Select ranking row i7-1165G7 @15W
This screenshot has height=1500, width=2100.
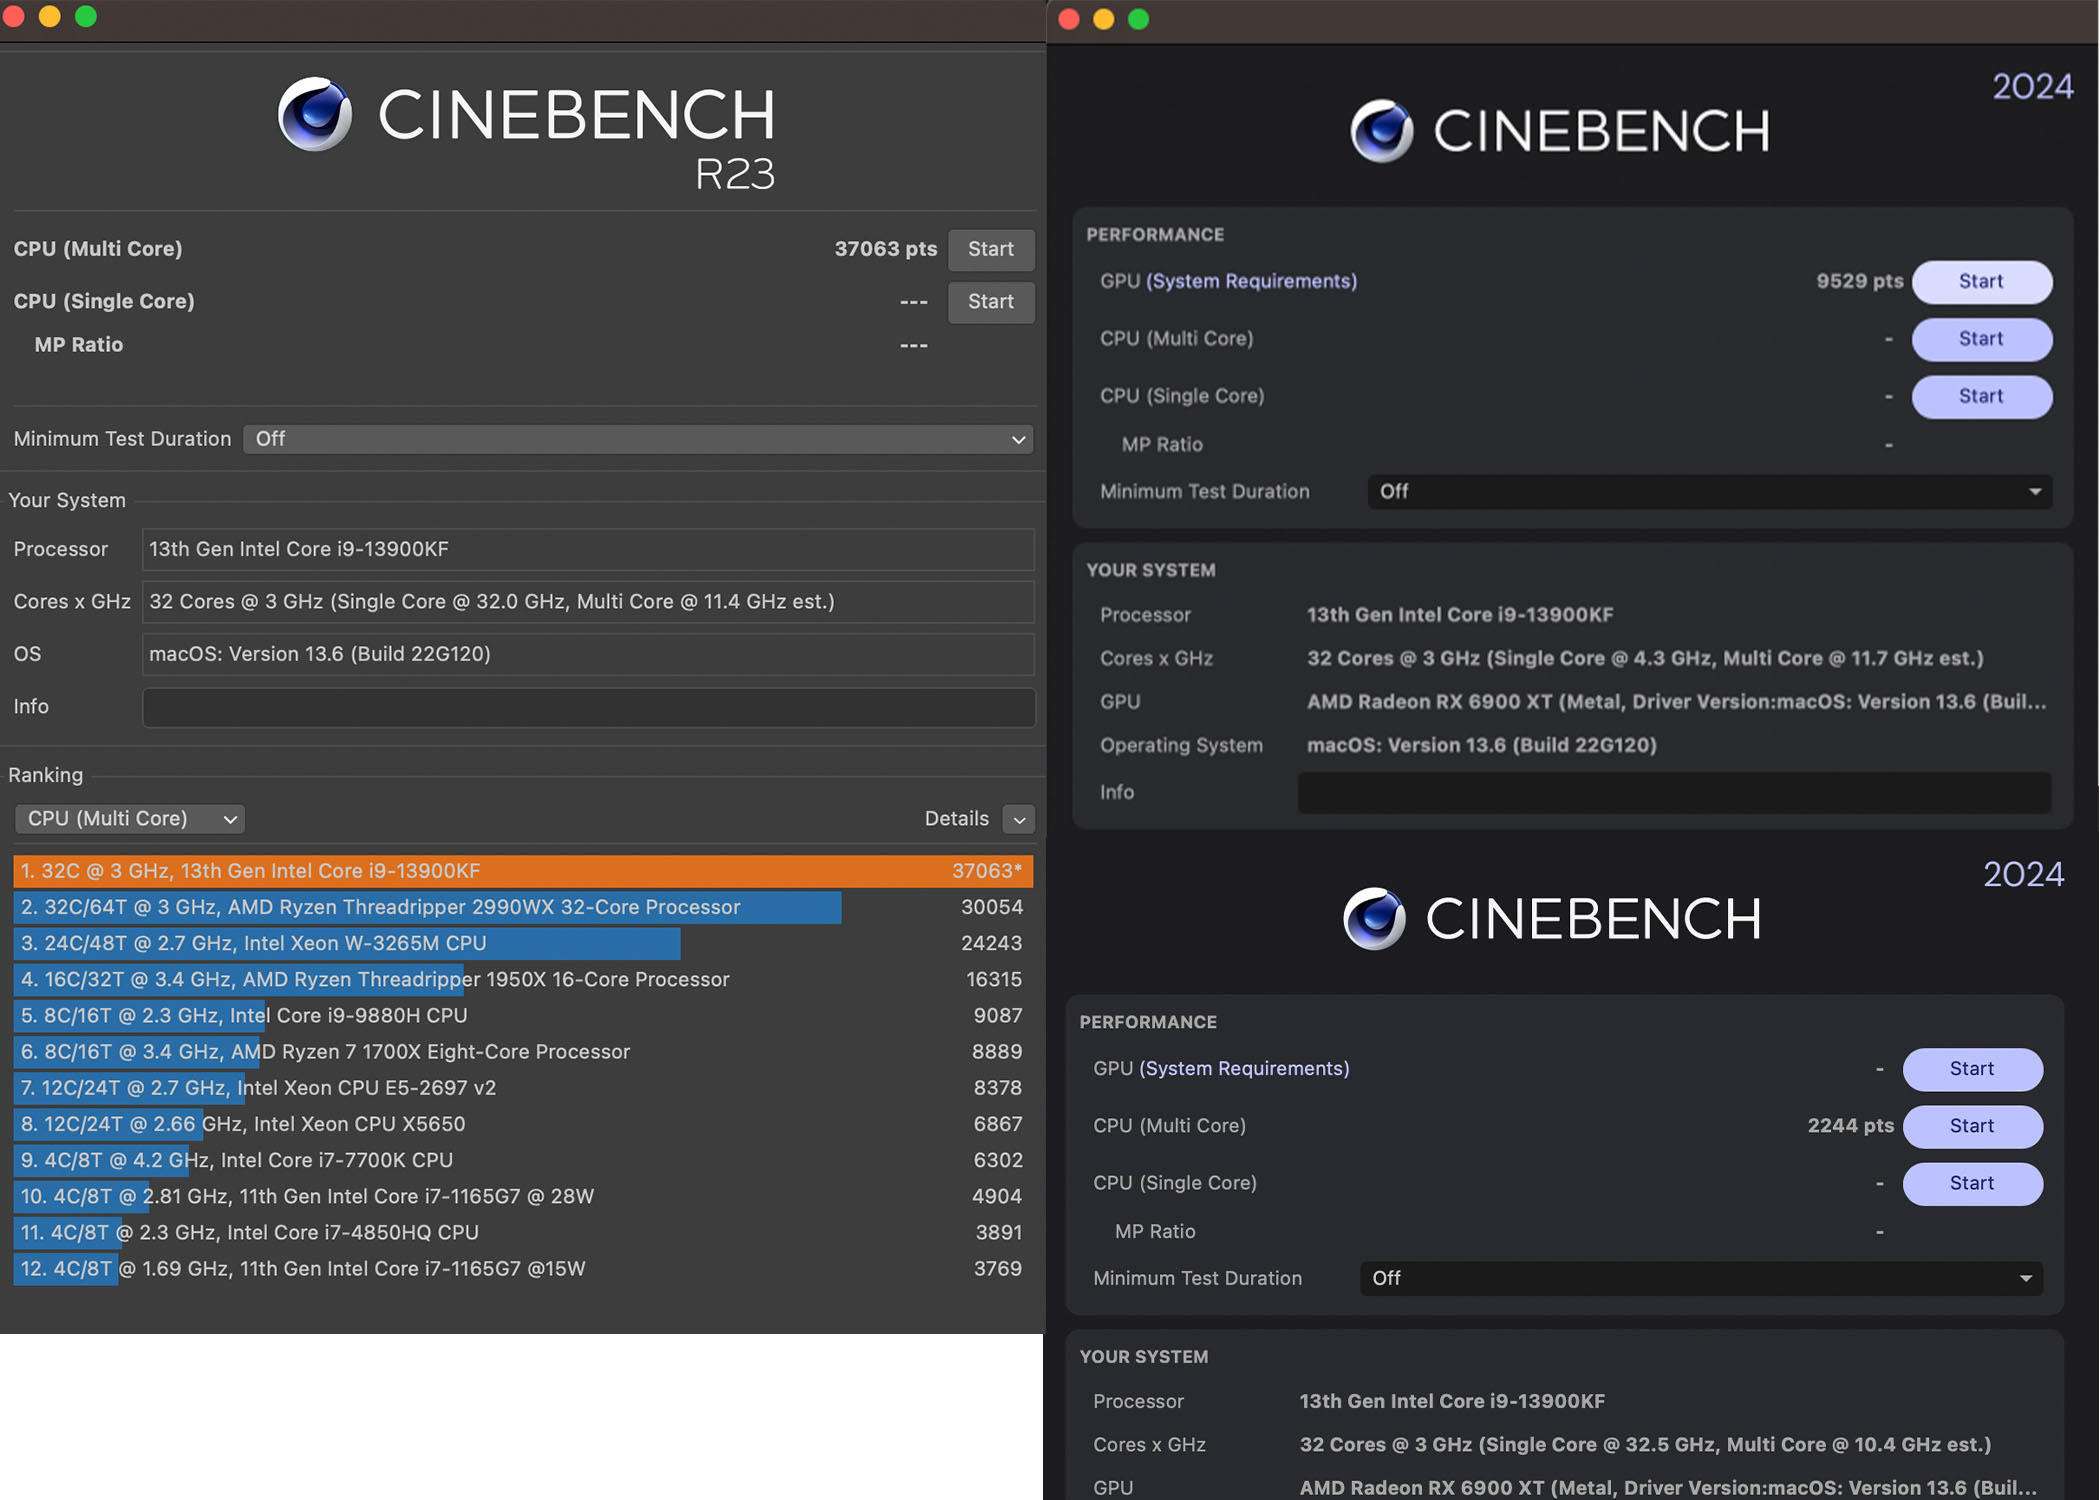(x=523, y=1268)
